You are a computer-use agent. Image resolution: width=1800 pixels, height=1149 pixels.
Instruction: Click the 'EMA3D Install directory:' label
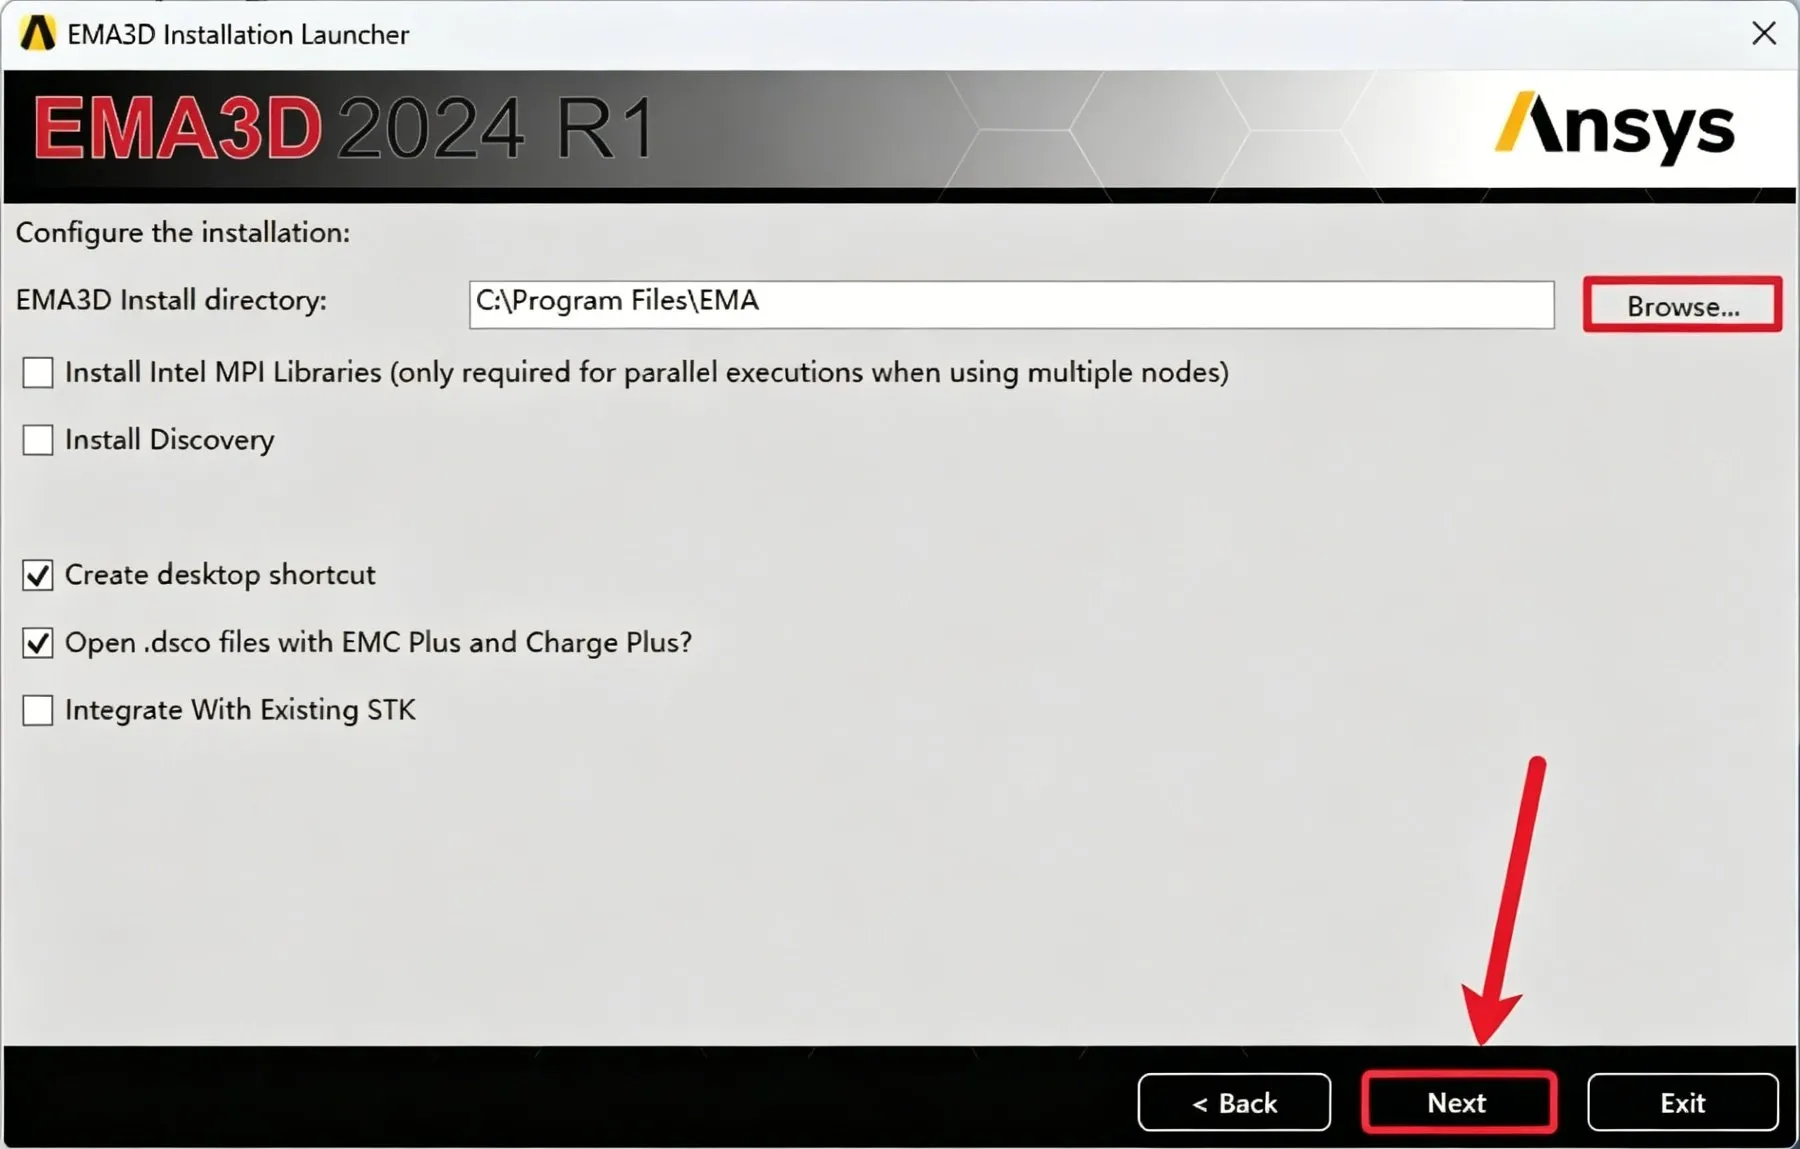click(171, 300)
